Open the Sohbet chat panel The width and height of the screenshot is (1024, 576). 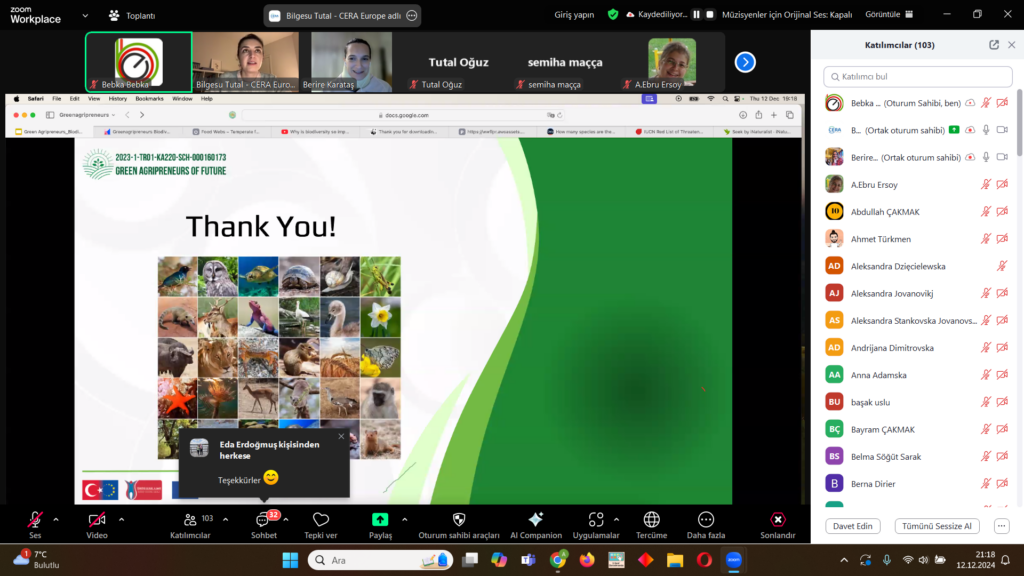point(264,521)
